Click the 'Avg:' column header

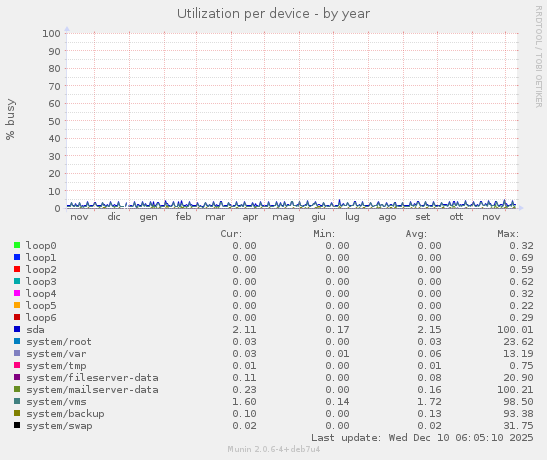tap(416, 234)
